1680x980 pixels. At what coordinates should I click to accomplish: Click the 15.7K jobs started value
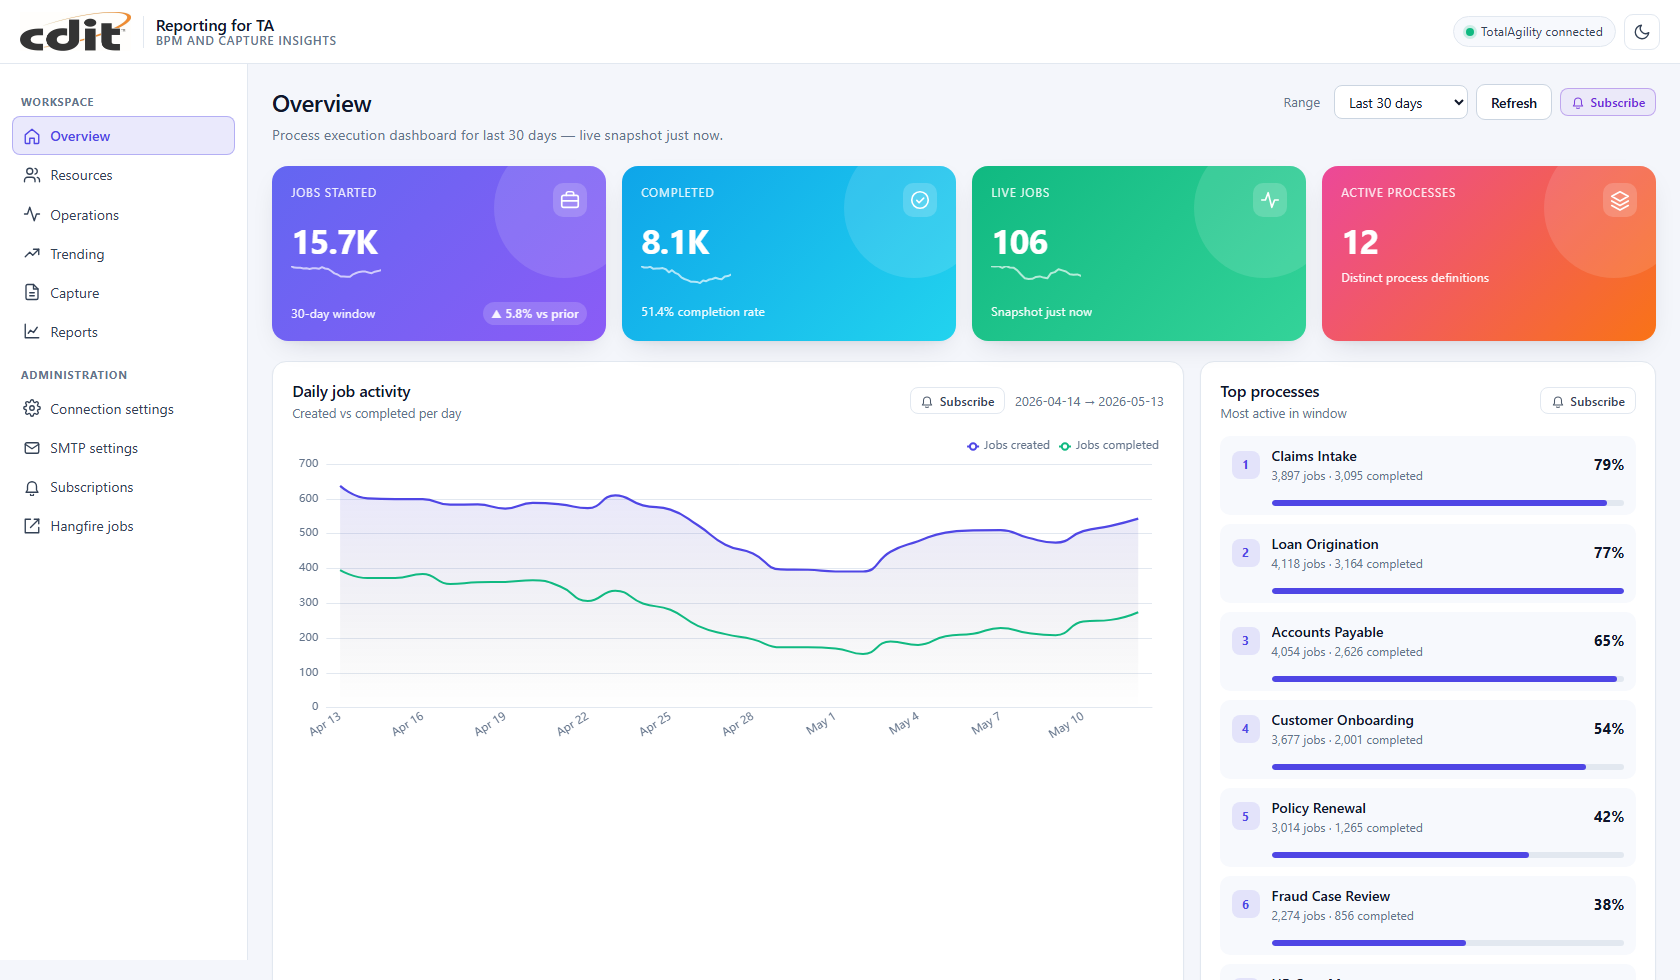335,242
